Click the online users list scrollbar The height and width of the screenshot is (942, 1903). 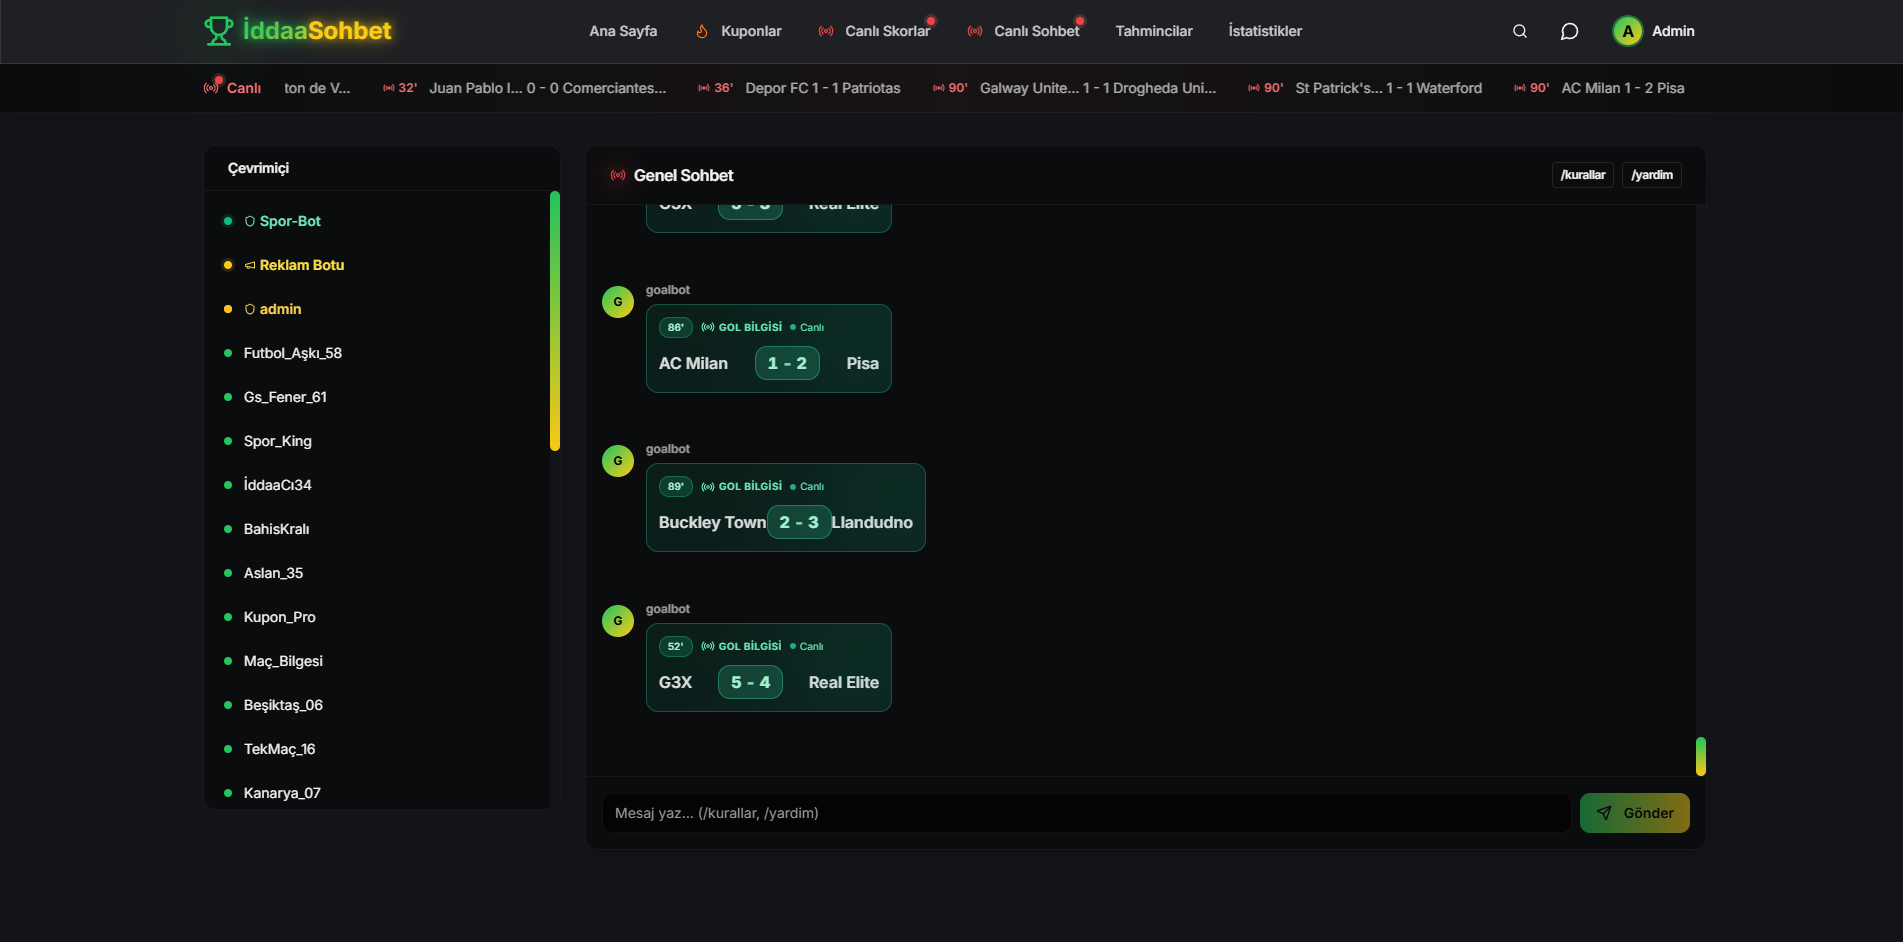click(554, 320)
